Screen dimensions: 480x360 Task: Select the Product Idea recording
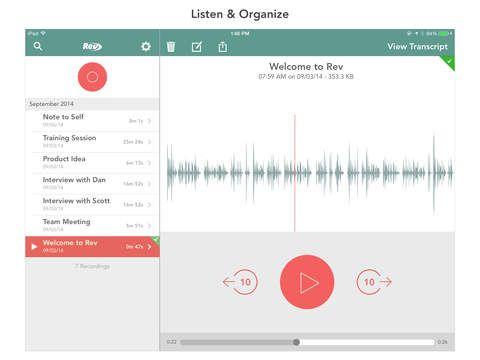click(x=92, y=162)
